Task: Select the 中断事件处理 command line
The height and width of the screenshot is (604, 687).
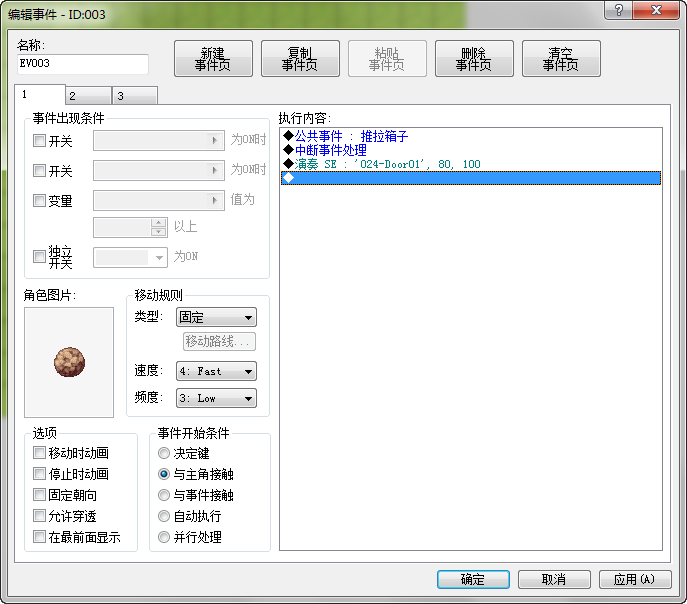Action: 471,150
